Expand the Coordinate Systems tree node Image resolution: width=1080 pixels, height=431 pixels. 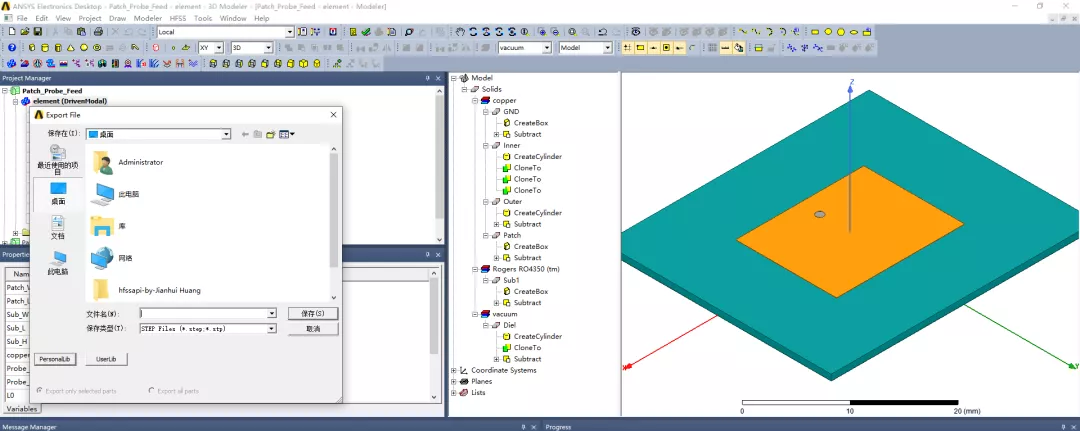pyautogui.click(x=454, y=370)
